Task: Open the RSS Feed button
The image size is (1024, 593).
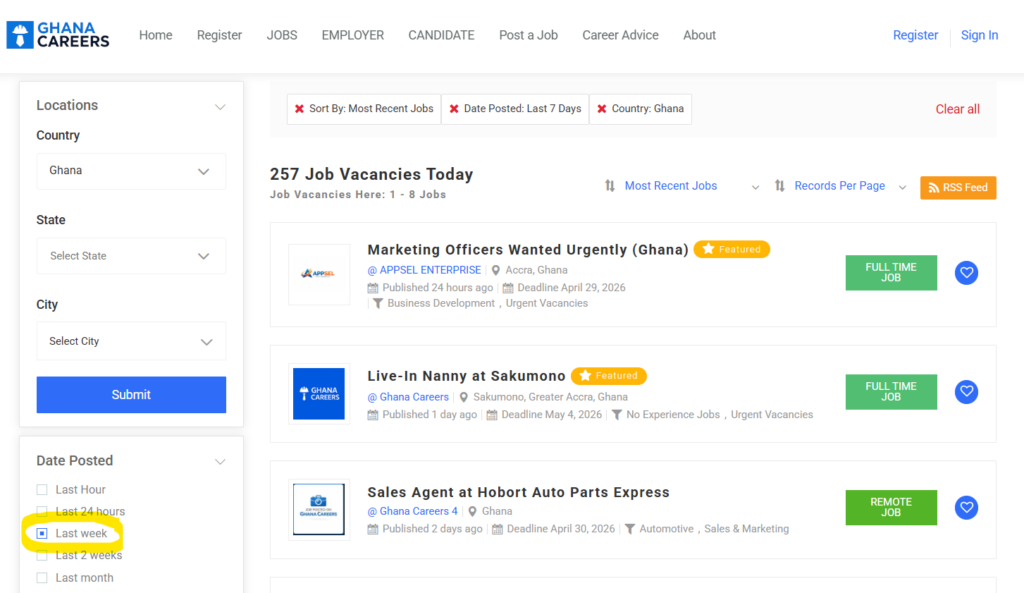Action: click(958, 187)
